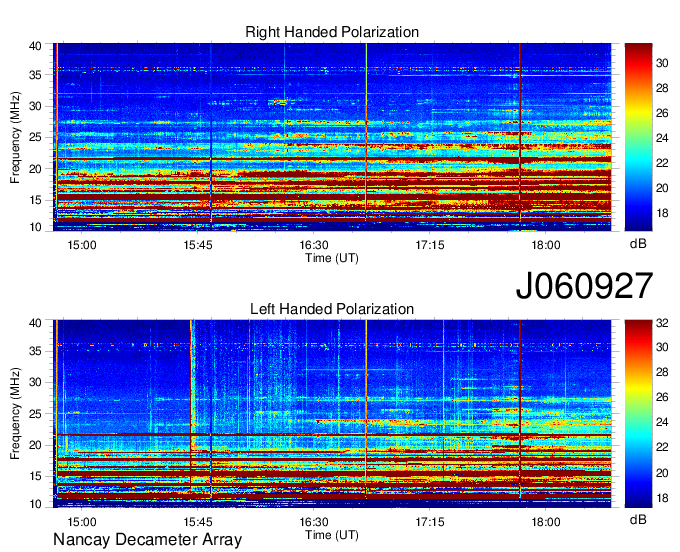The width and height of the screenshot is (680, 552).
Task: Click the J060927 observation identifier
Action: 584,286
